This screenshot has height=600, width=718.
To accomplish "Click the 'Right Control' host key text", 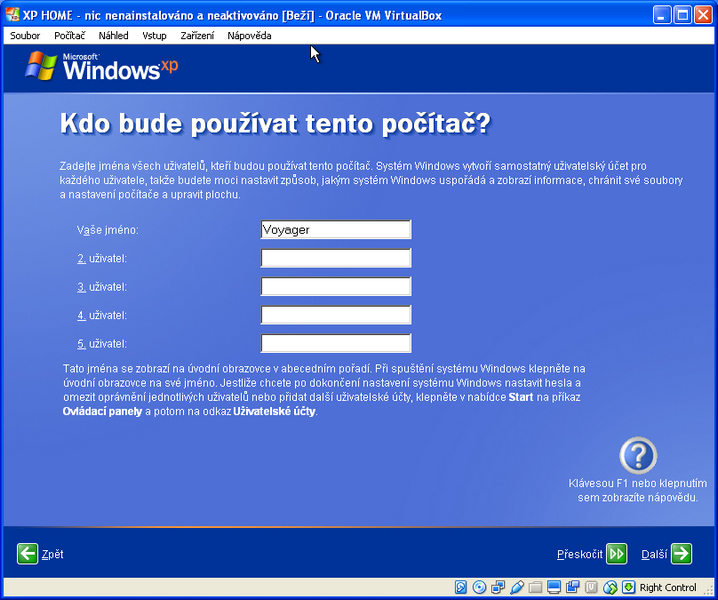I will point(668,587).
